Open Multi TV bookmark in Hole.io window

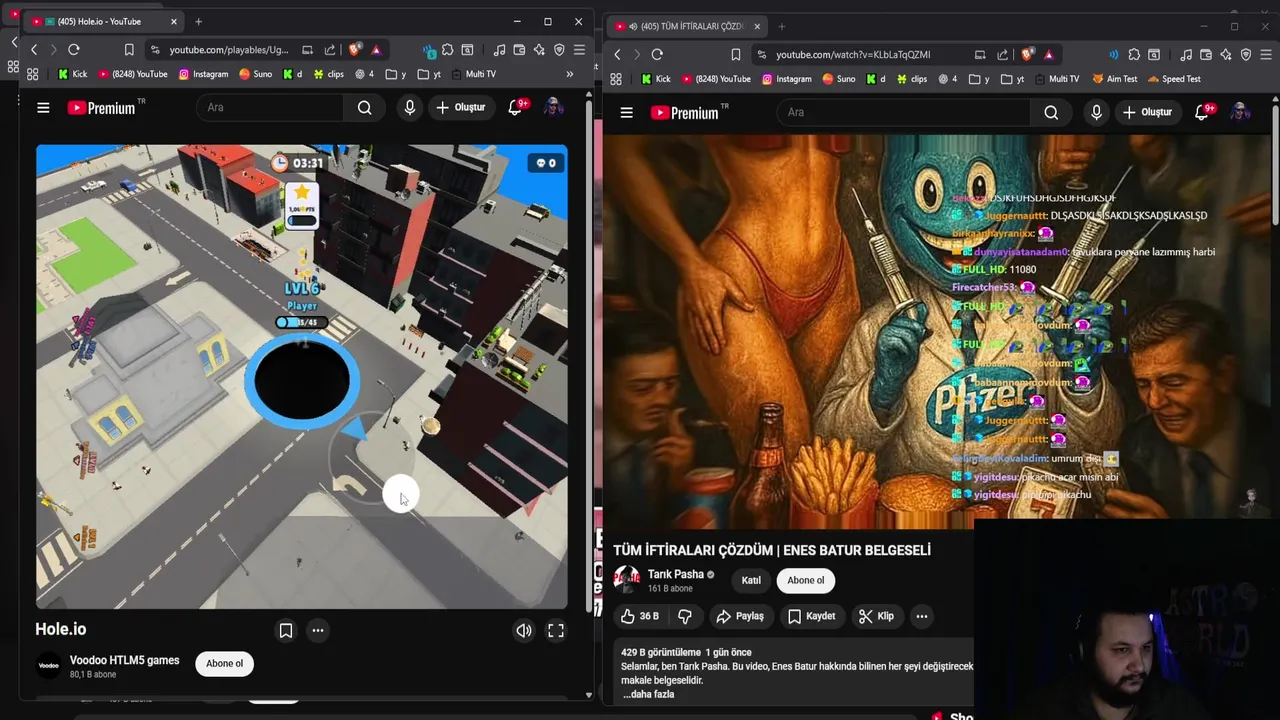[x=473, y=74]
